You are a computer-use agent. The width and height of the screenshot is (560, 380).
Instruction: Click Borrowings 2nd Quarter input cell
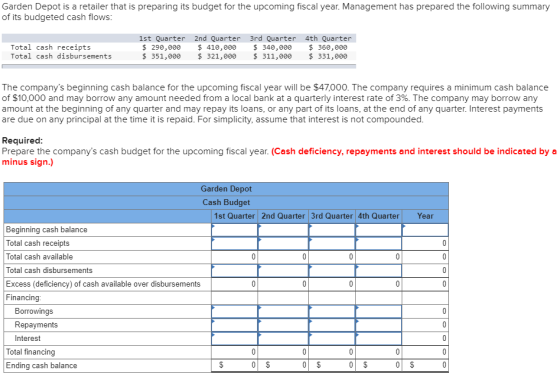(283, 311)
